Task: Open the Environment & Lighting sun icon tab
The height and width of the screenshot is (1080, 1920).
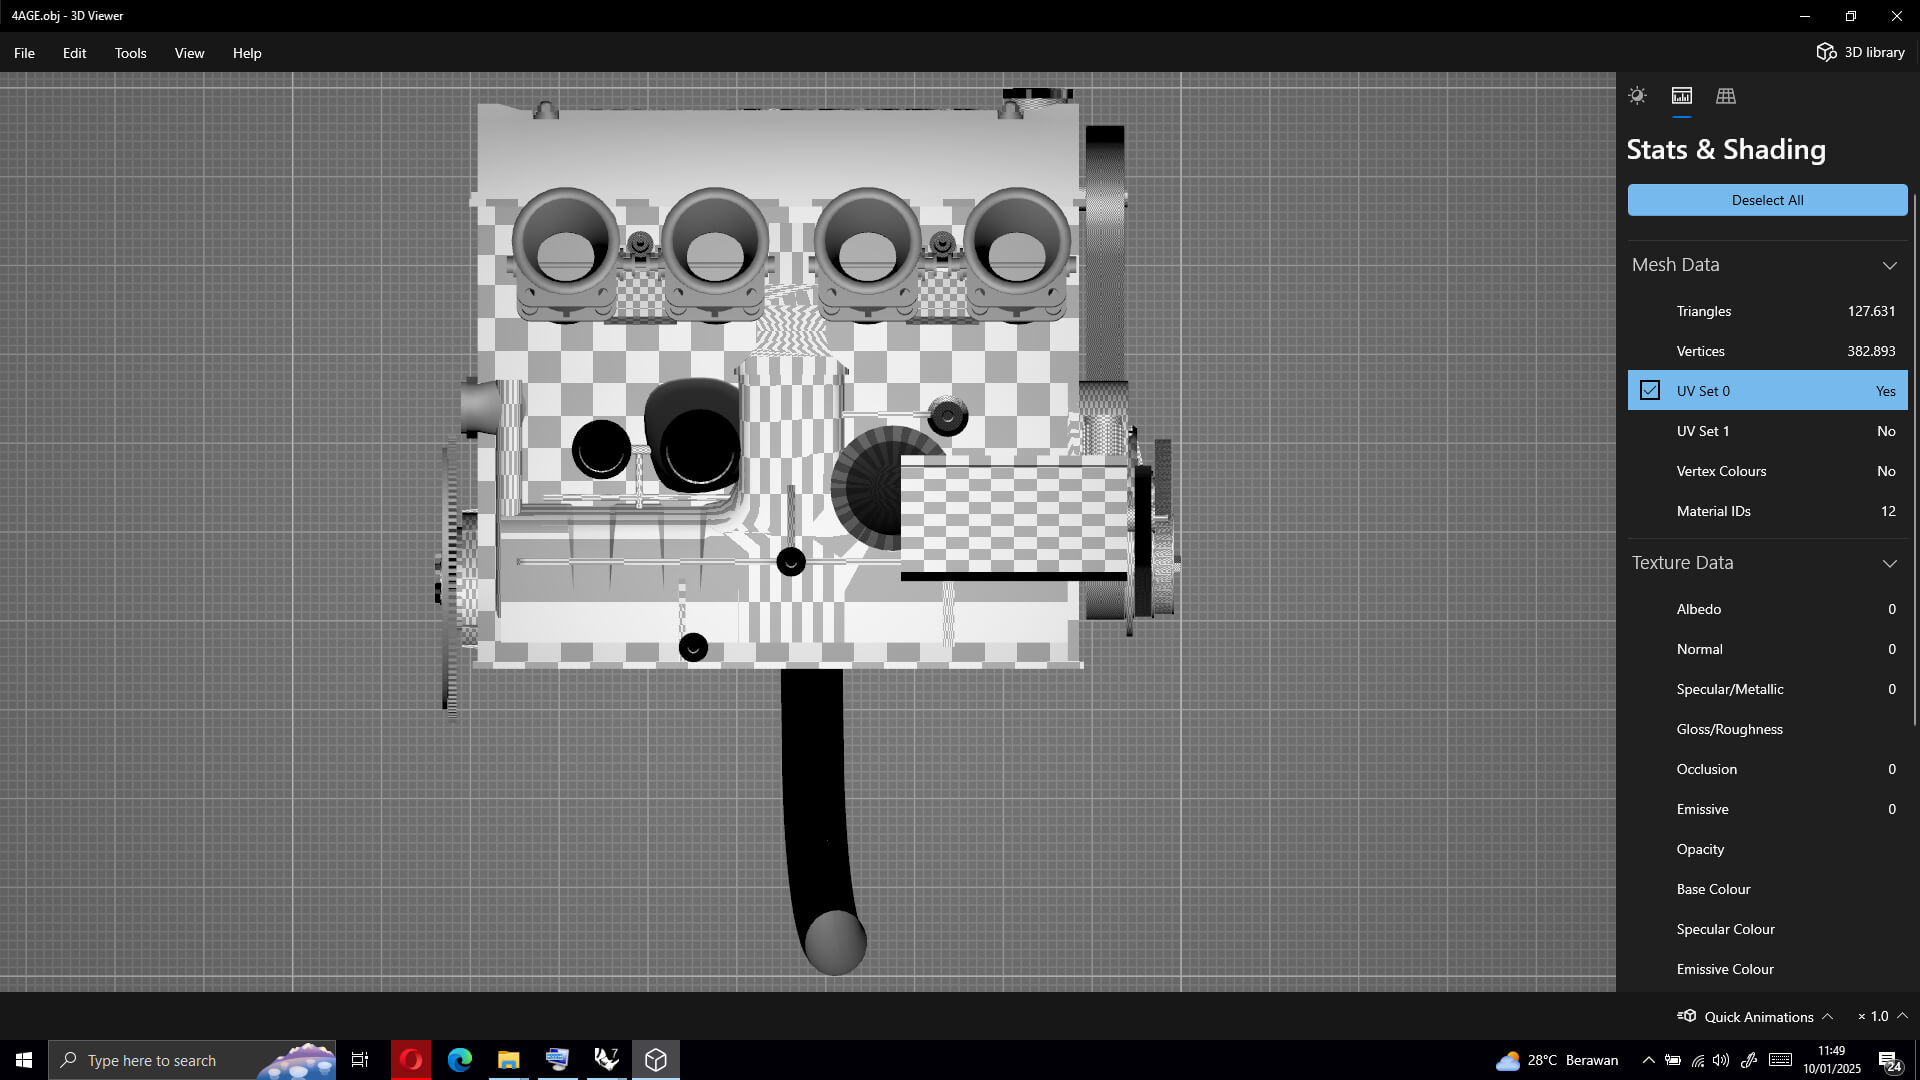Action: click(1637, 96)
